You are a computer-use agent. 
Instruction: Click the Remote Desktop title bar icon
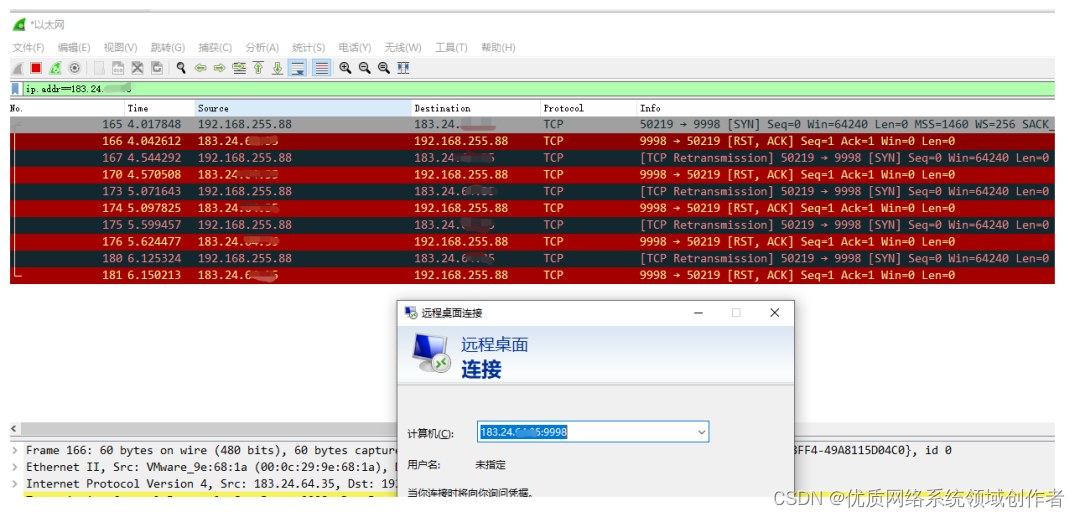click(411, 313)
